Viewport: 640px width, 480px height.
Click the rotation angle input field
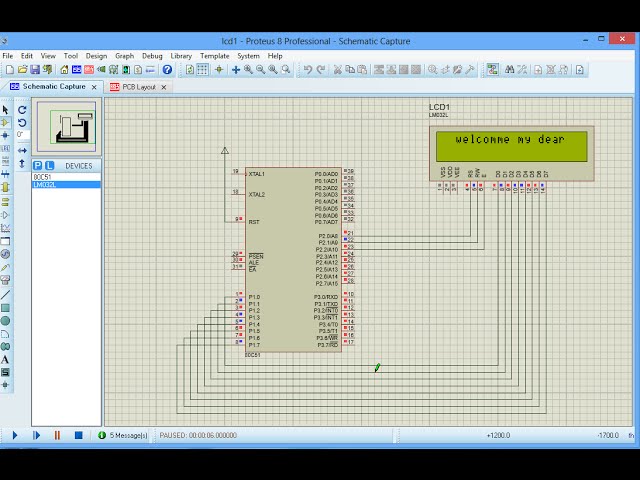pos(22,135)
